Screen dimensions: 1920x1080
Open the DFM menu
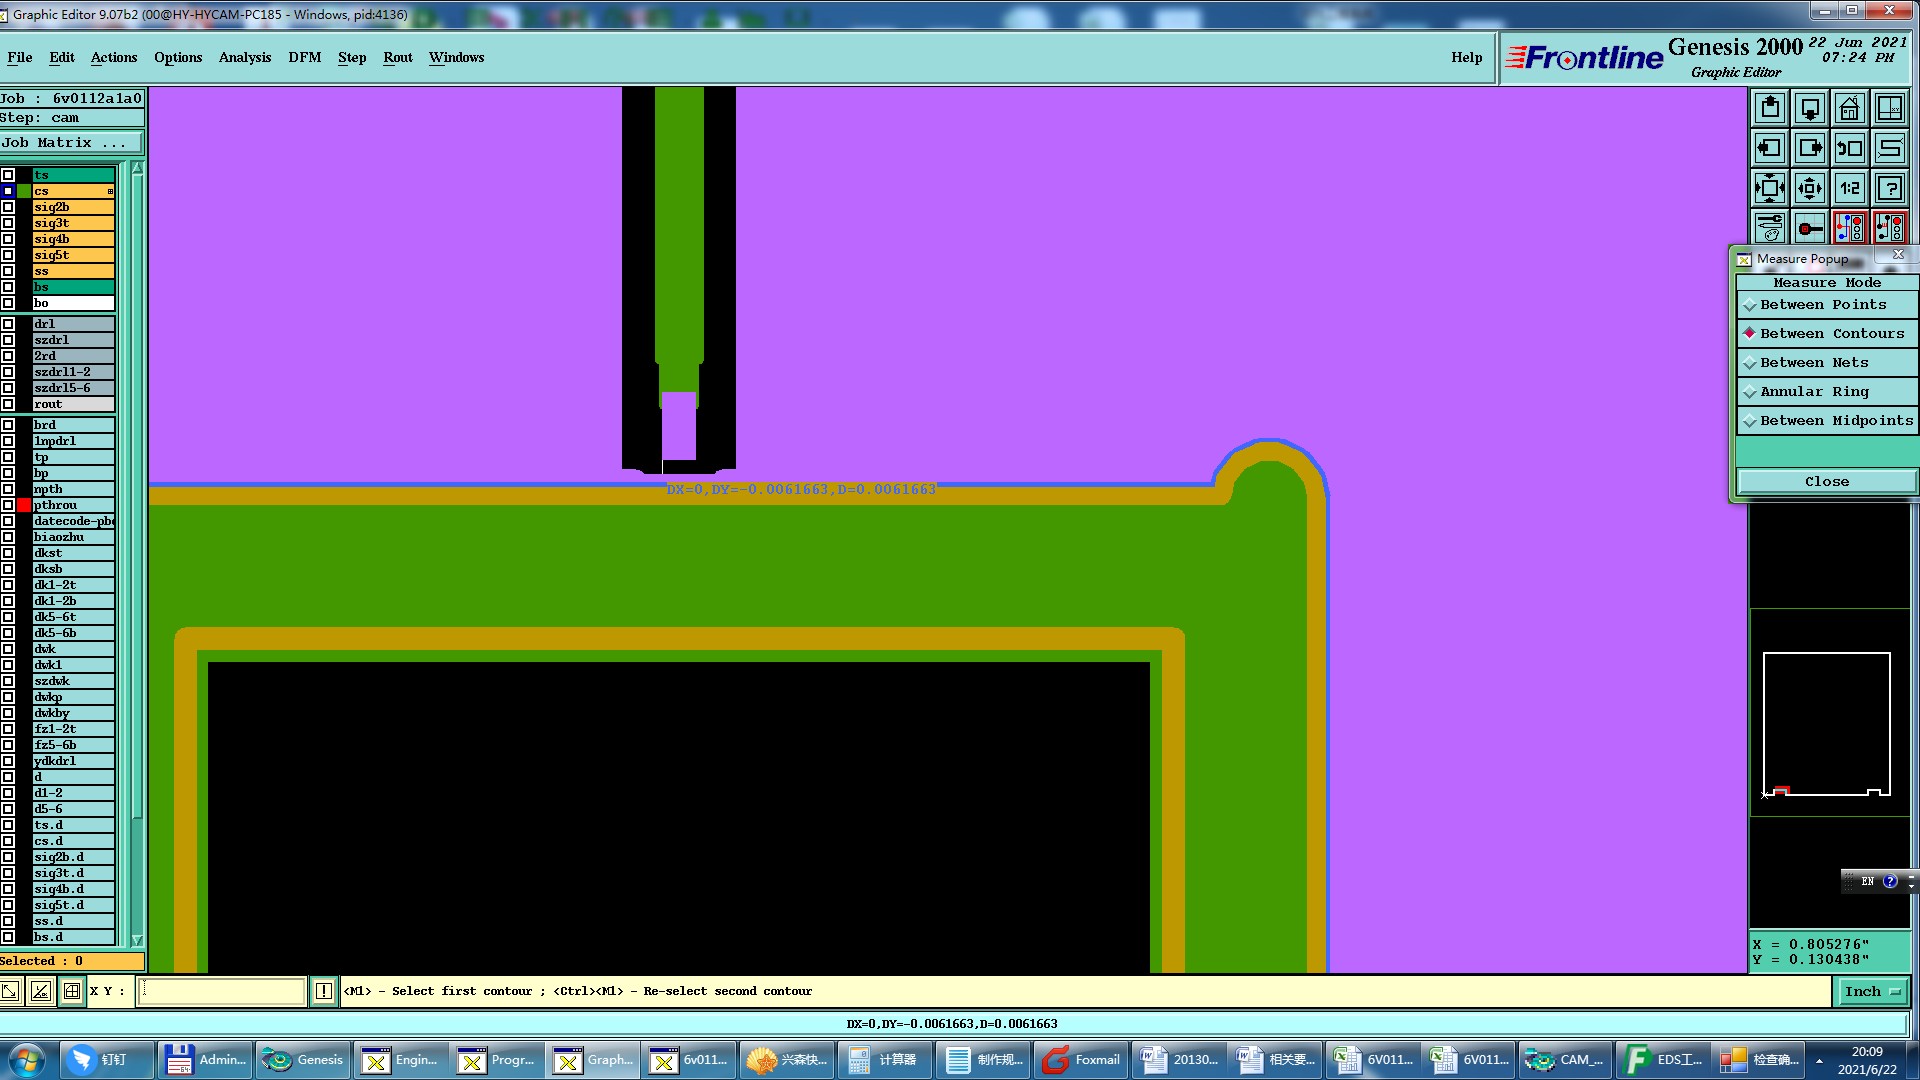(x=304, y=57)
